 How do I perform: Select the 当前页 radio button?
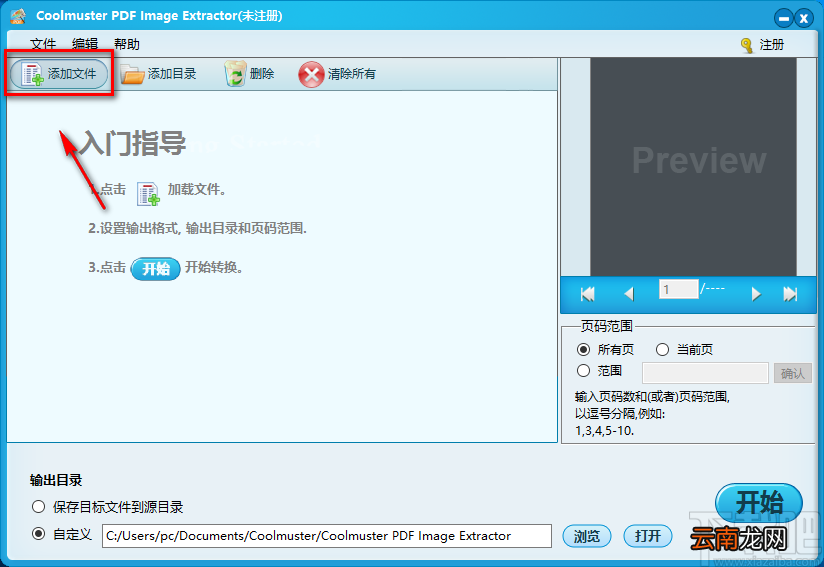(662, 349)
